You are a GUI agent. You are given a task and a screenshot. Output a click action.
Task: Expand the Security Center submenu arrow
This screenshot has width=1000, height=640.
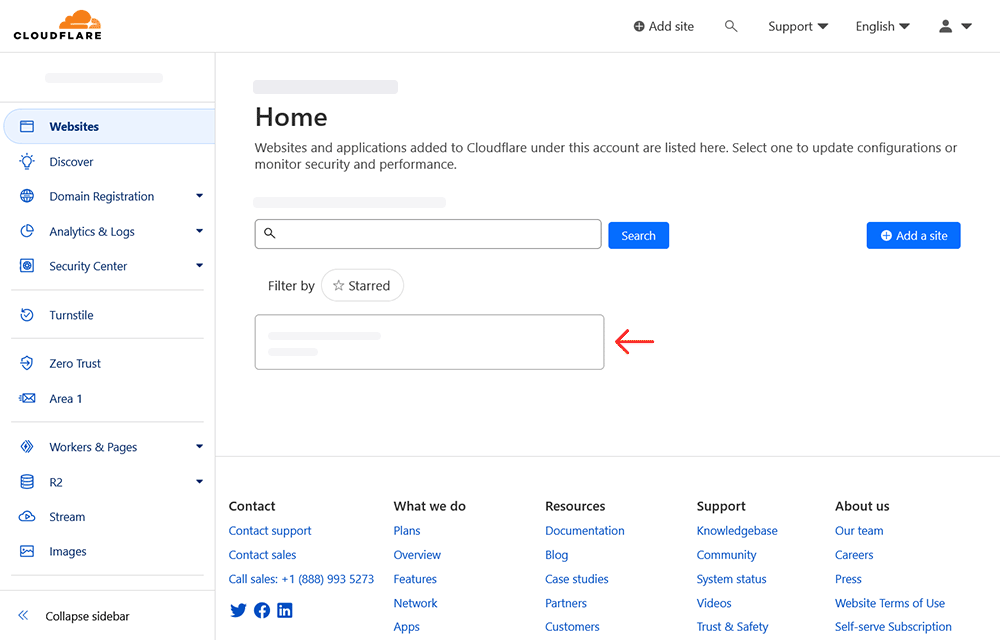200,265
